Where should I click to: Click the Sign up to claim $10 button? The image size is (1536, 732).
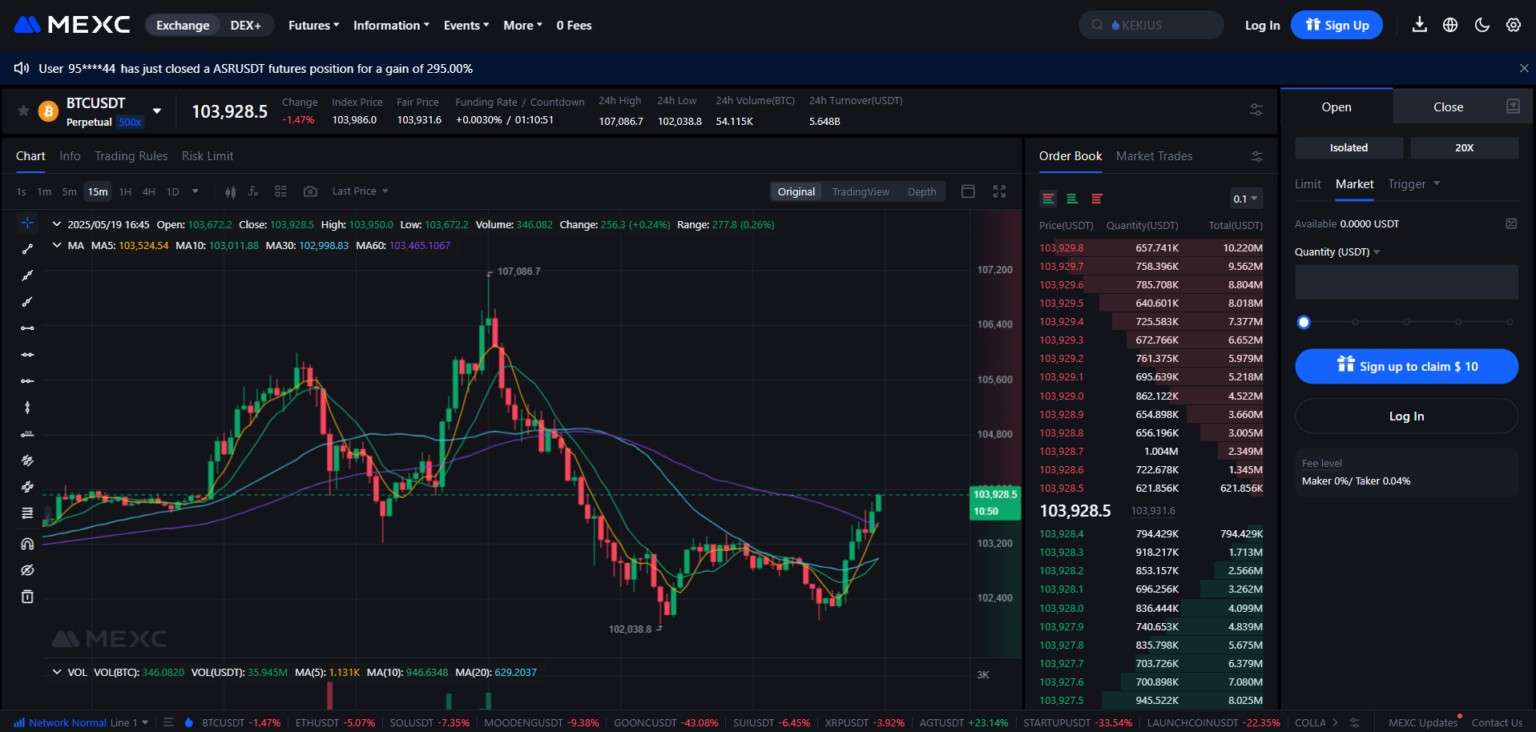(x=1406, y=366)
